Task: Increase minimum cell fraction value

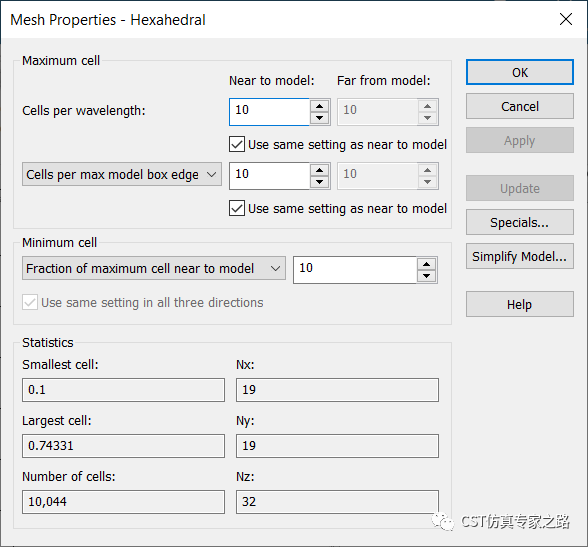Action: tap(426, 264)
